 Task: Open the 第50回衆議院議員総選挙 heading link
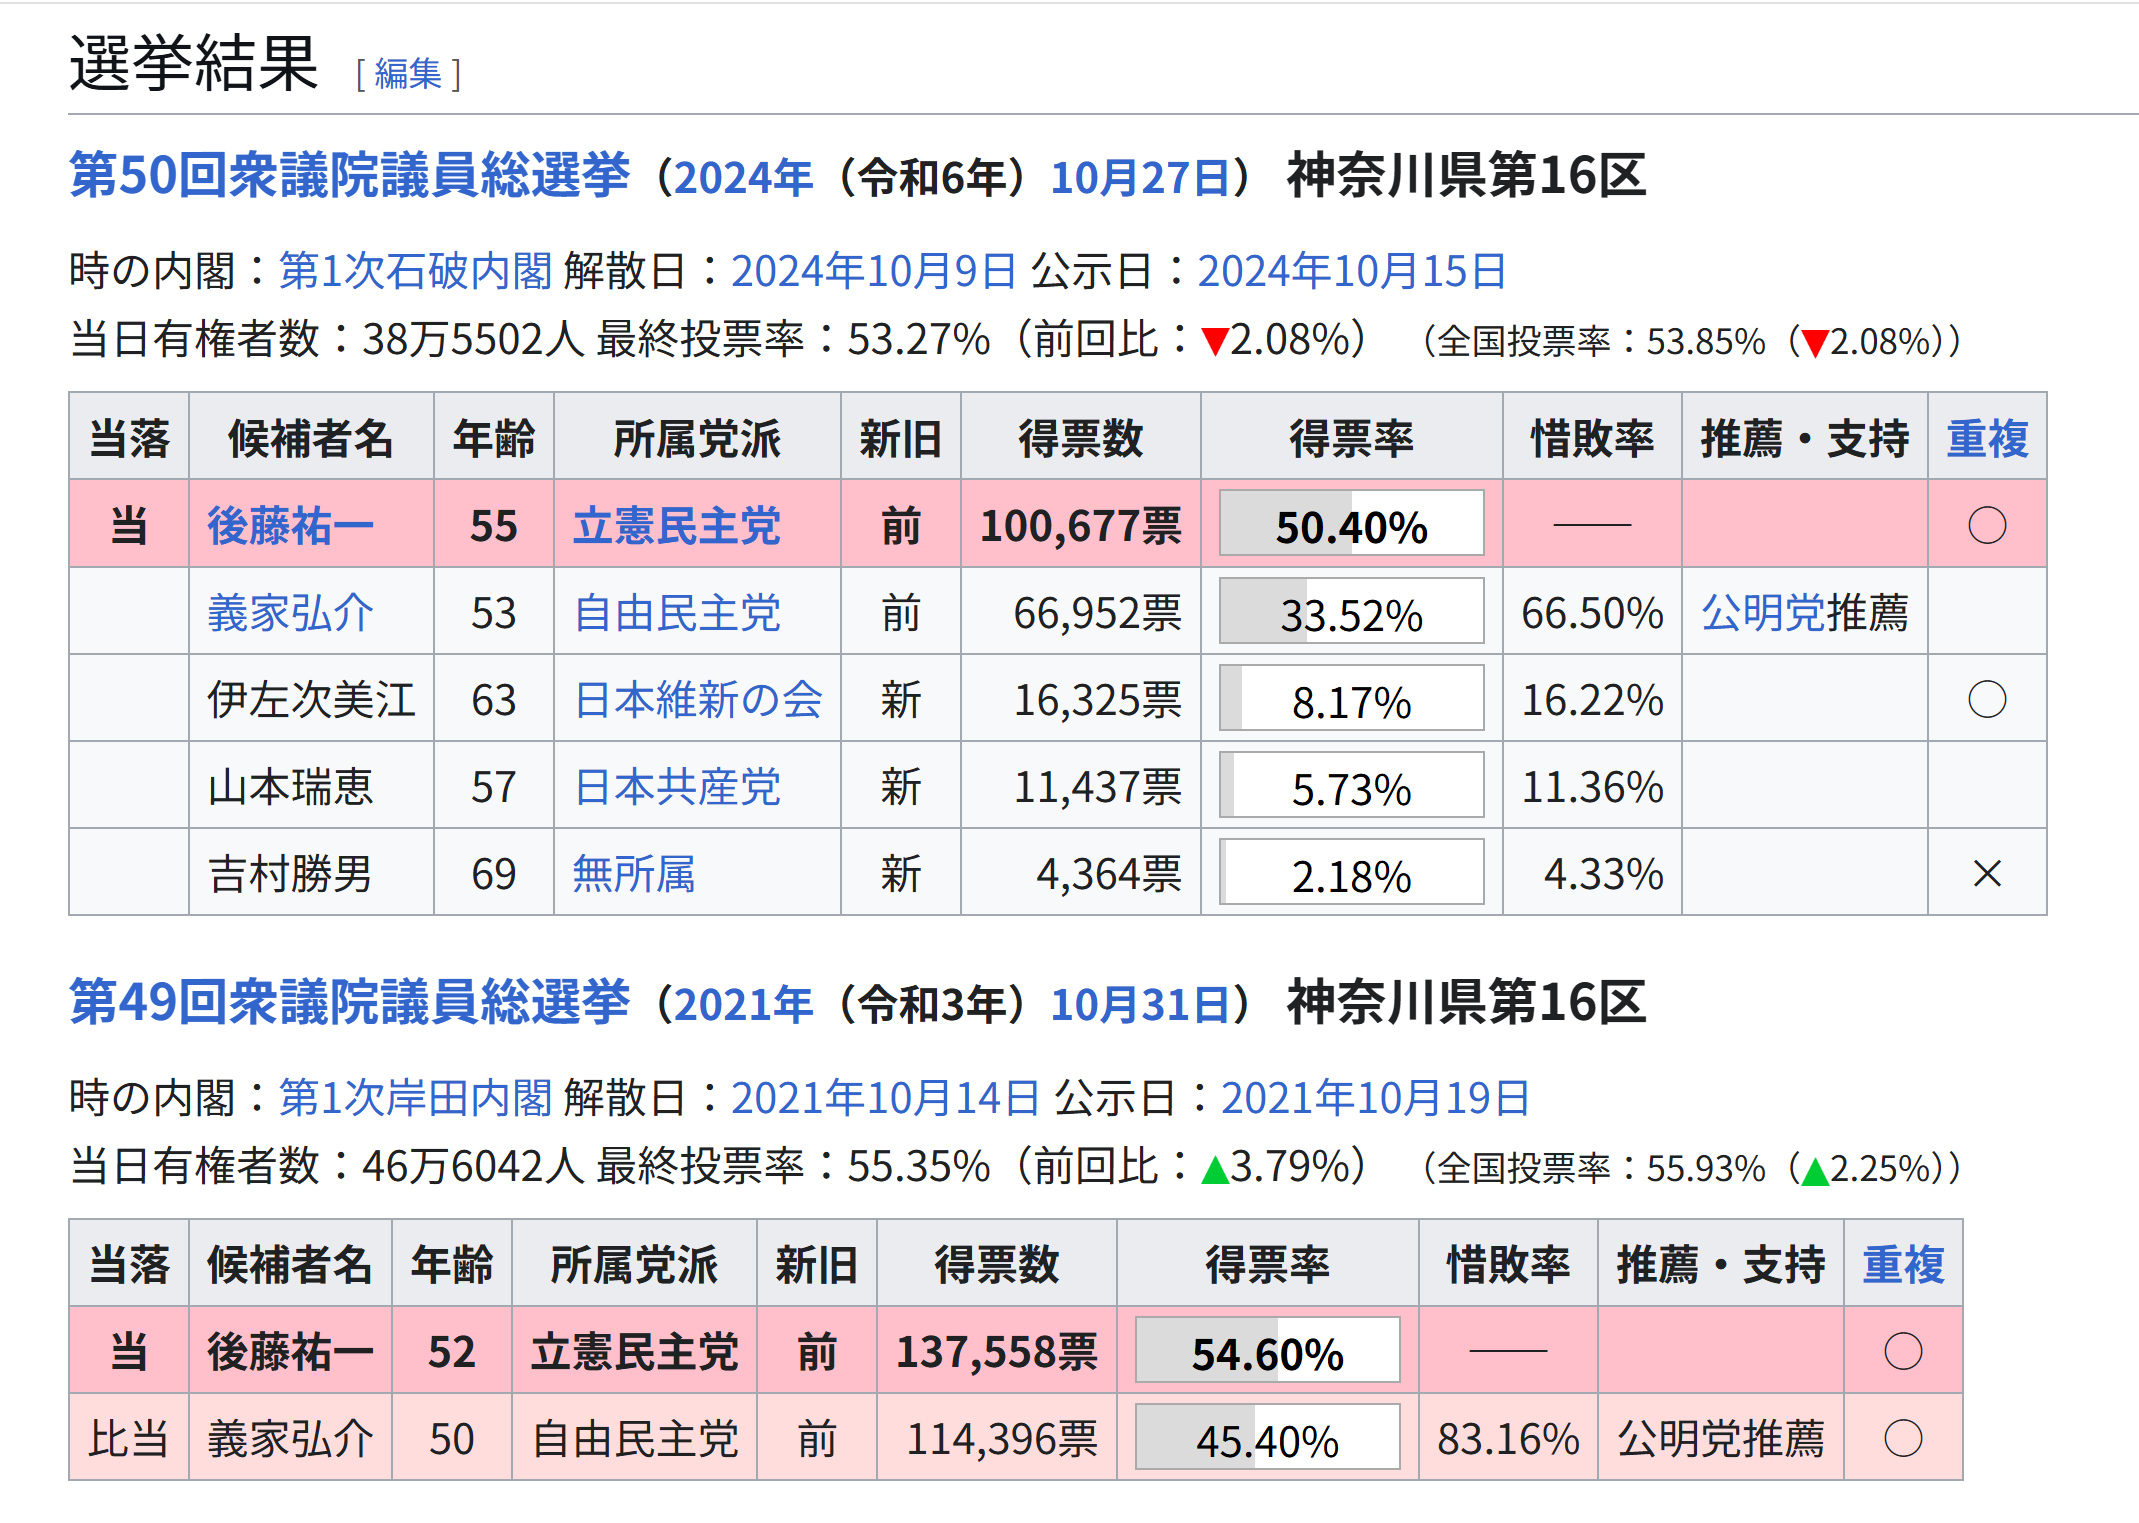tap(349, 176)
